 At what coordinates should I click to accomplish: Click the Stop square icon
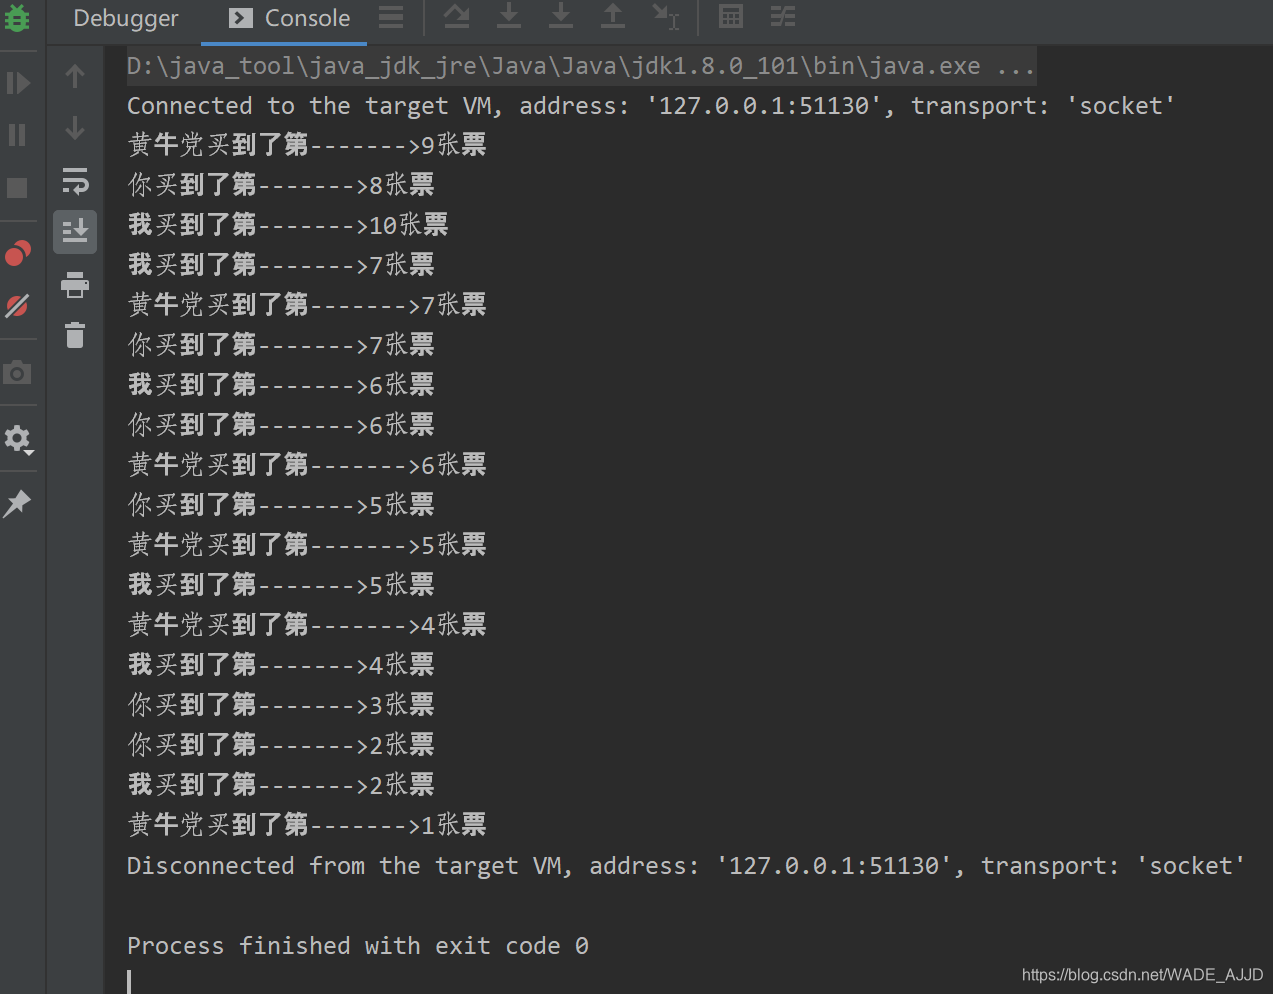point(18,187)
